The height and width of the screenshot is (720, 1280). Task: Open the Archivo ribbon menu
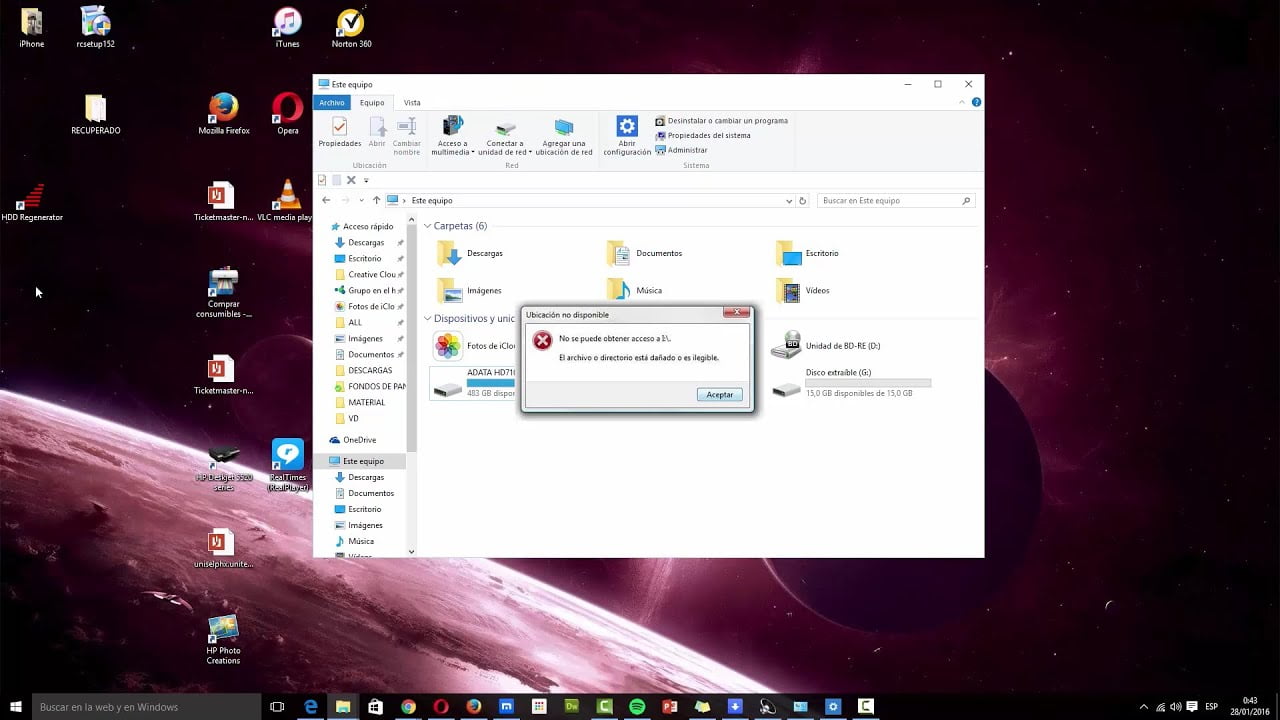coord(332,103)
